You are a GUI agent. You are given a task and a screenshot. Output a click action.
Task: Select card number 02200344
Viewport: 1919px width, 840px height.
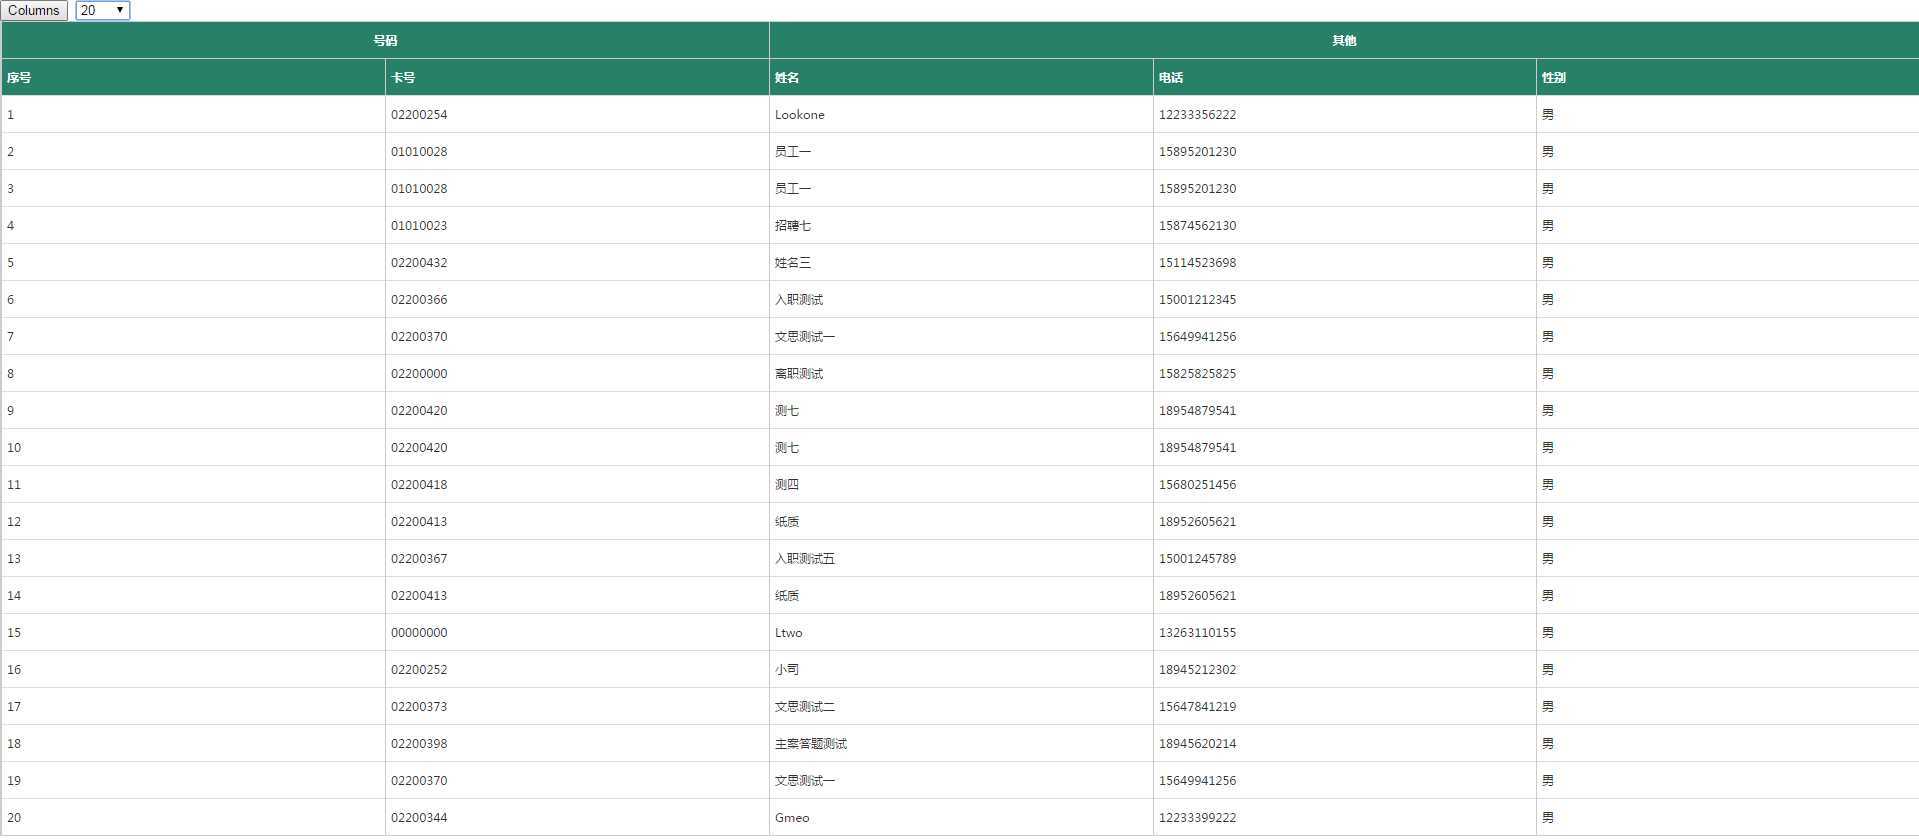coord(419,818)
